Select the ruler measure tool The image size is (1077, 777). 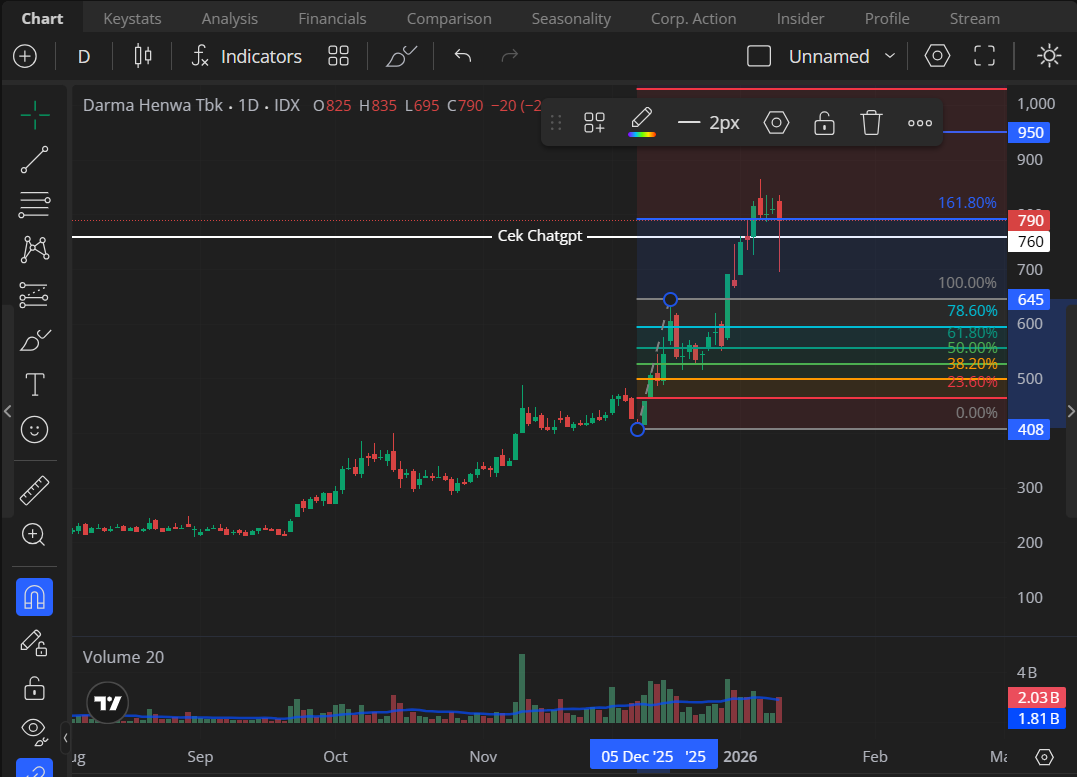(34, 491)
